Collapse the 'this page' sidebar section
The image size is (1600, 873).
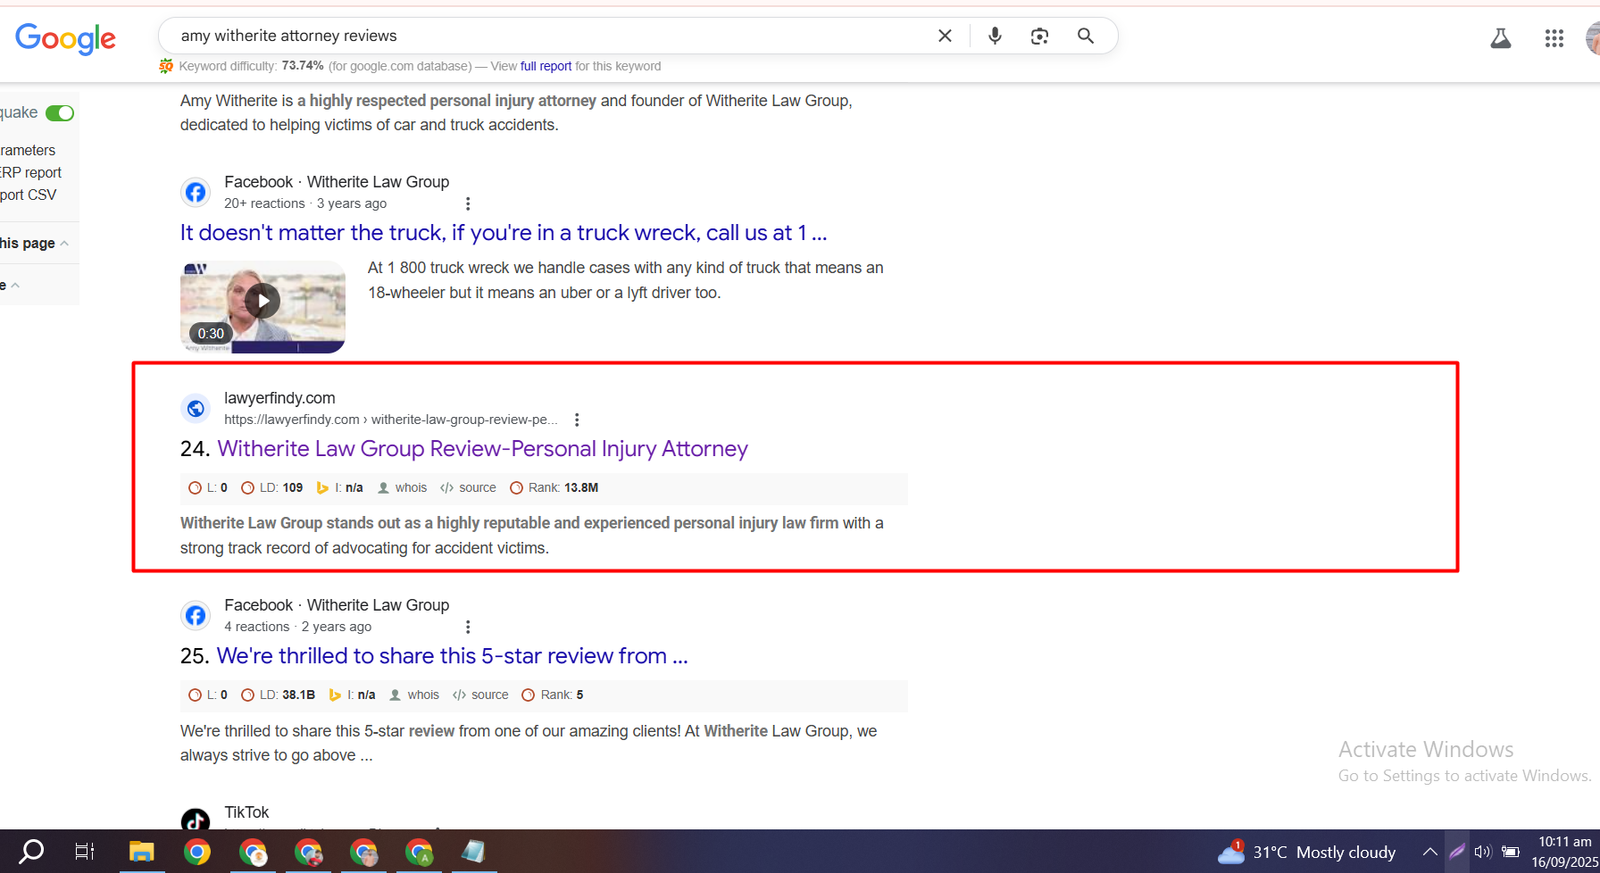click(64, 243)
